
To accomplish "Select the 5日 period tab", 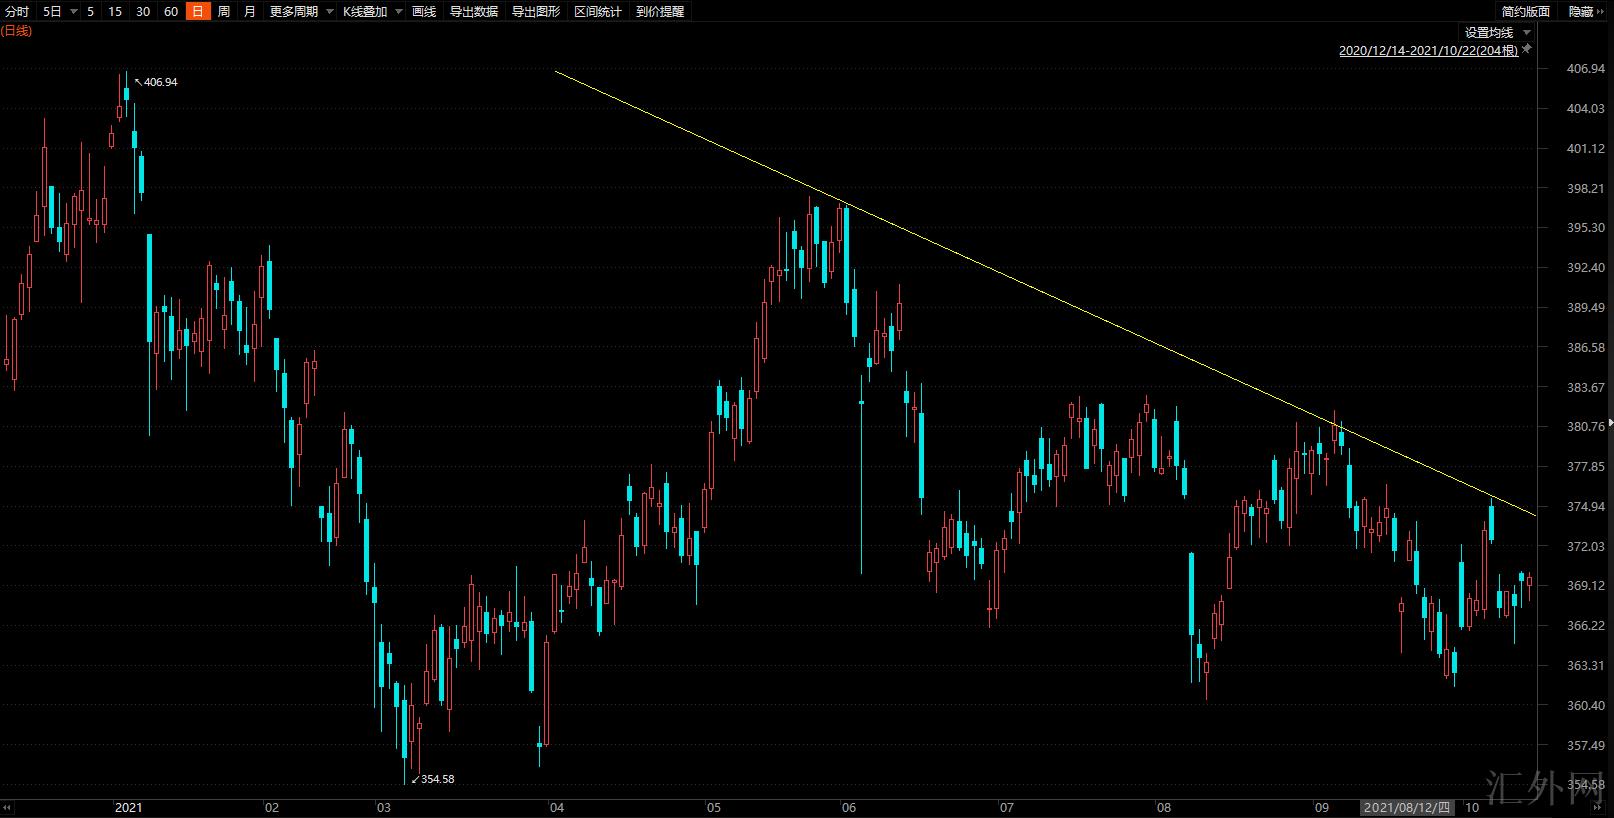I will 52,11.
